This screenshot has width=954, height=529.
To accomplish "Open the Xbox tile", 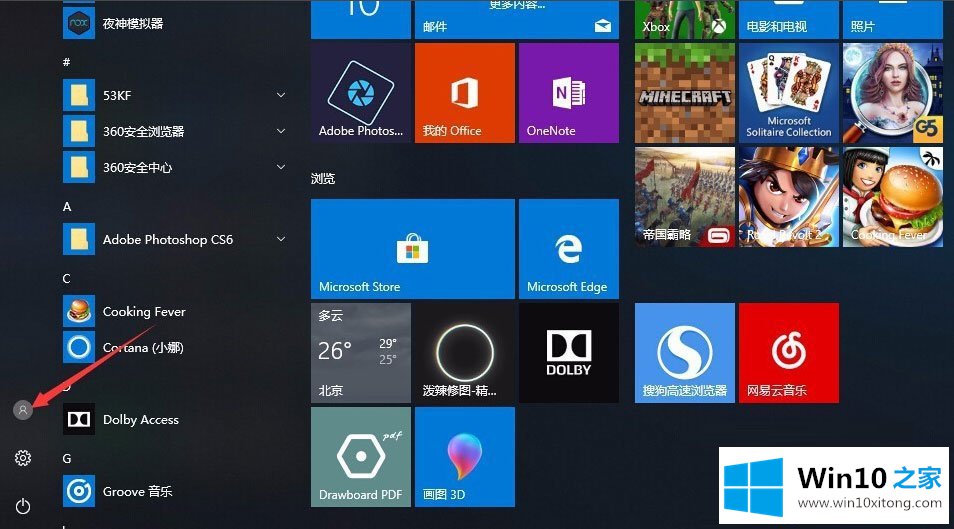I will (685, 19).
